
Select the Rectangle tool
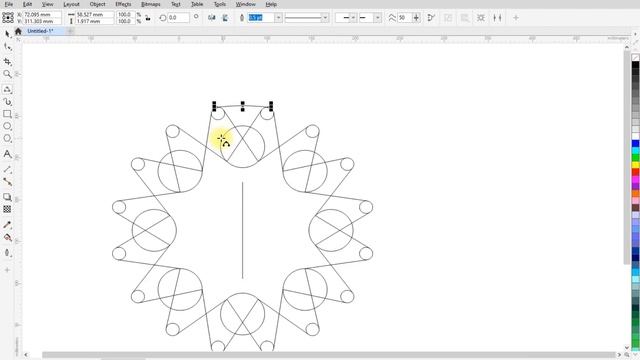7,114
